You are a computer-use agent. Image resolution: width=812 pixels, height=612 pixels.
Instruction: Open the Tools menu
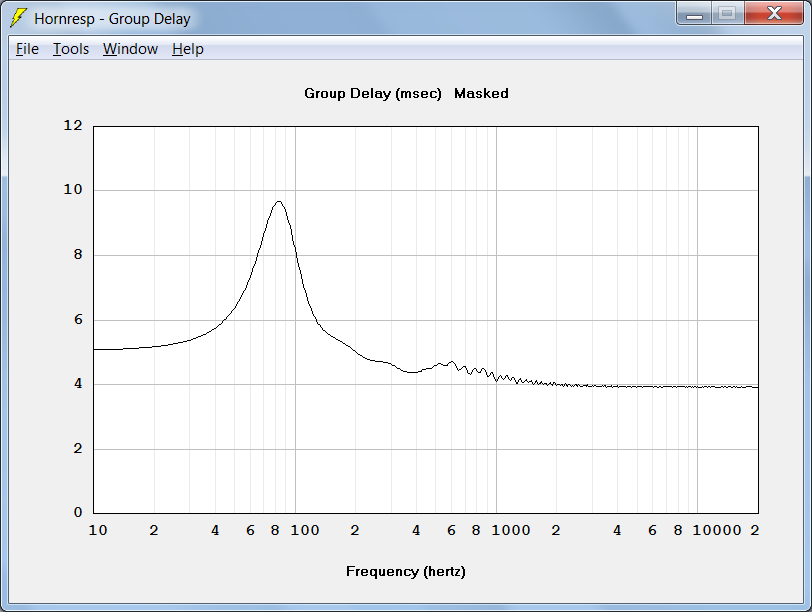71,49
